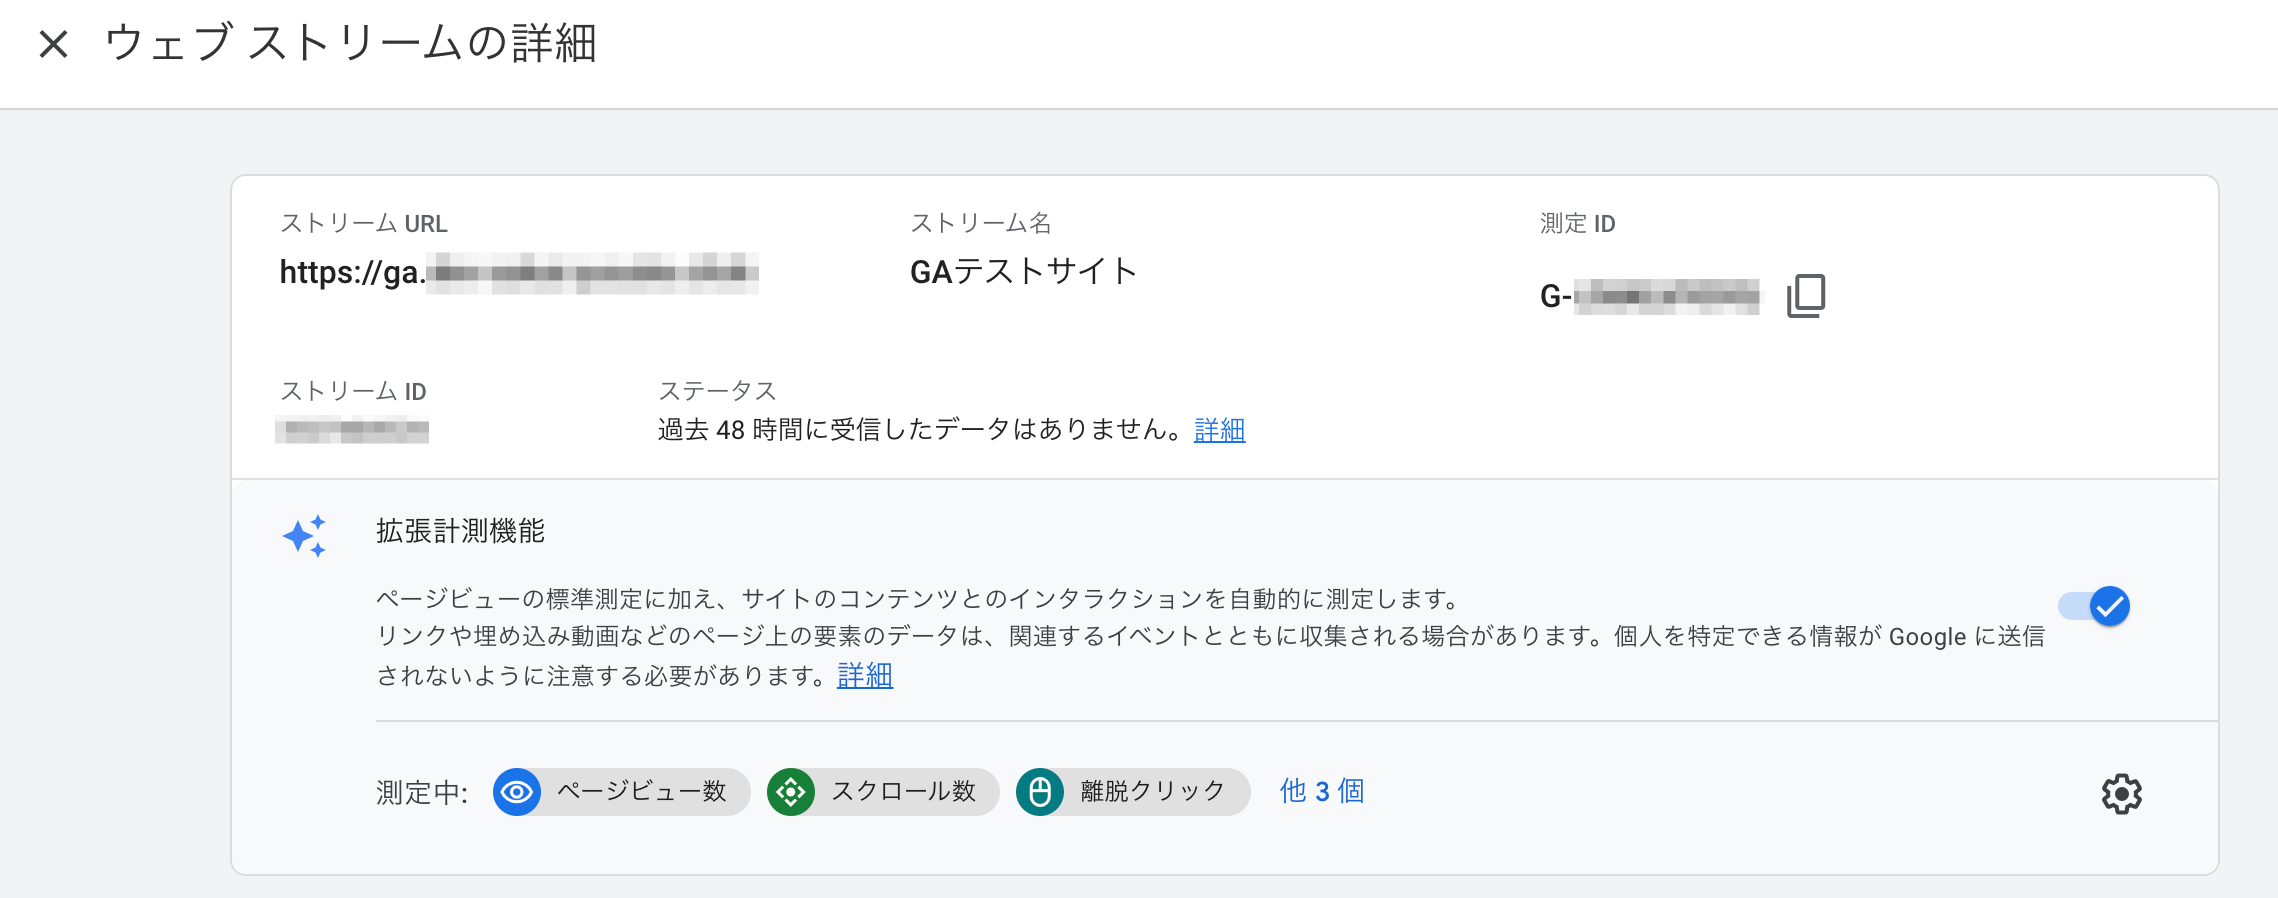Click the ウェブ ストリームの詳細 page title

click(x=350, y=44)
